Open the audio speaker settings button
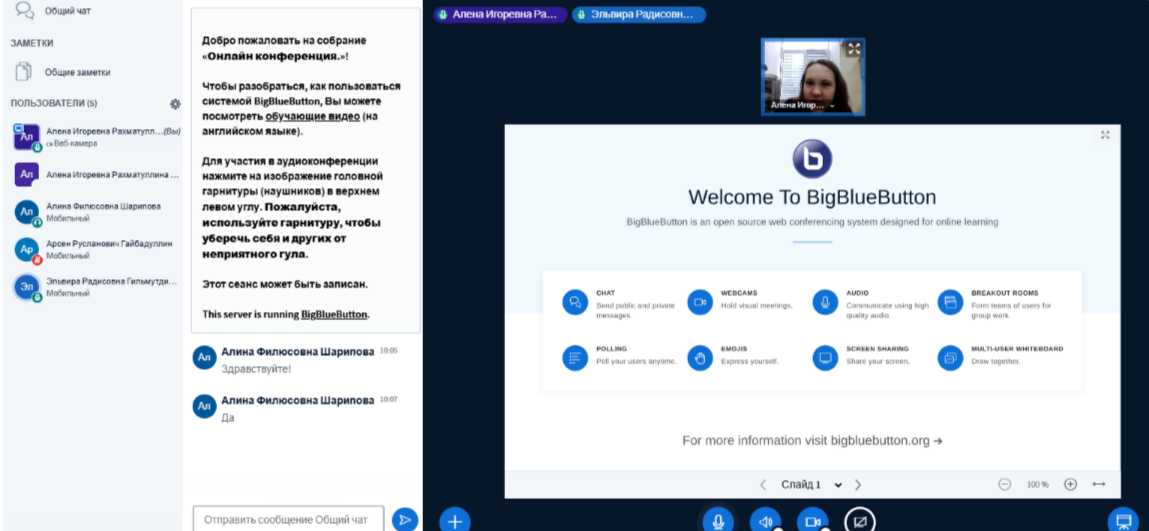This screenshot has width=1149, height=531. coord(765,520)
